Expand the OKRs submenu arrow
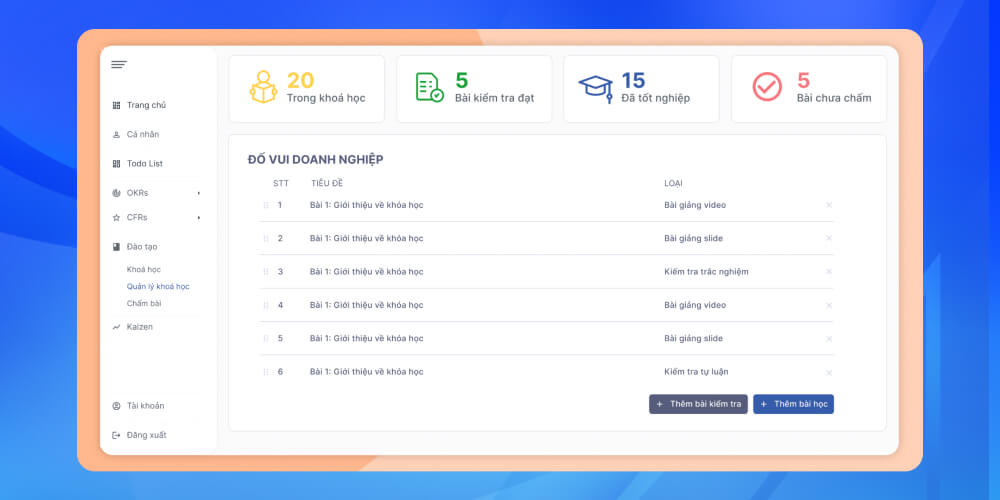 pos(199,193)
